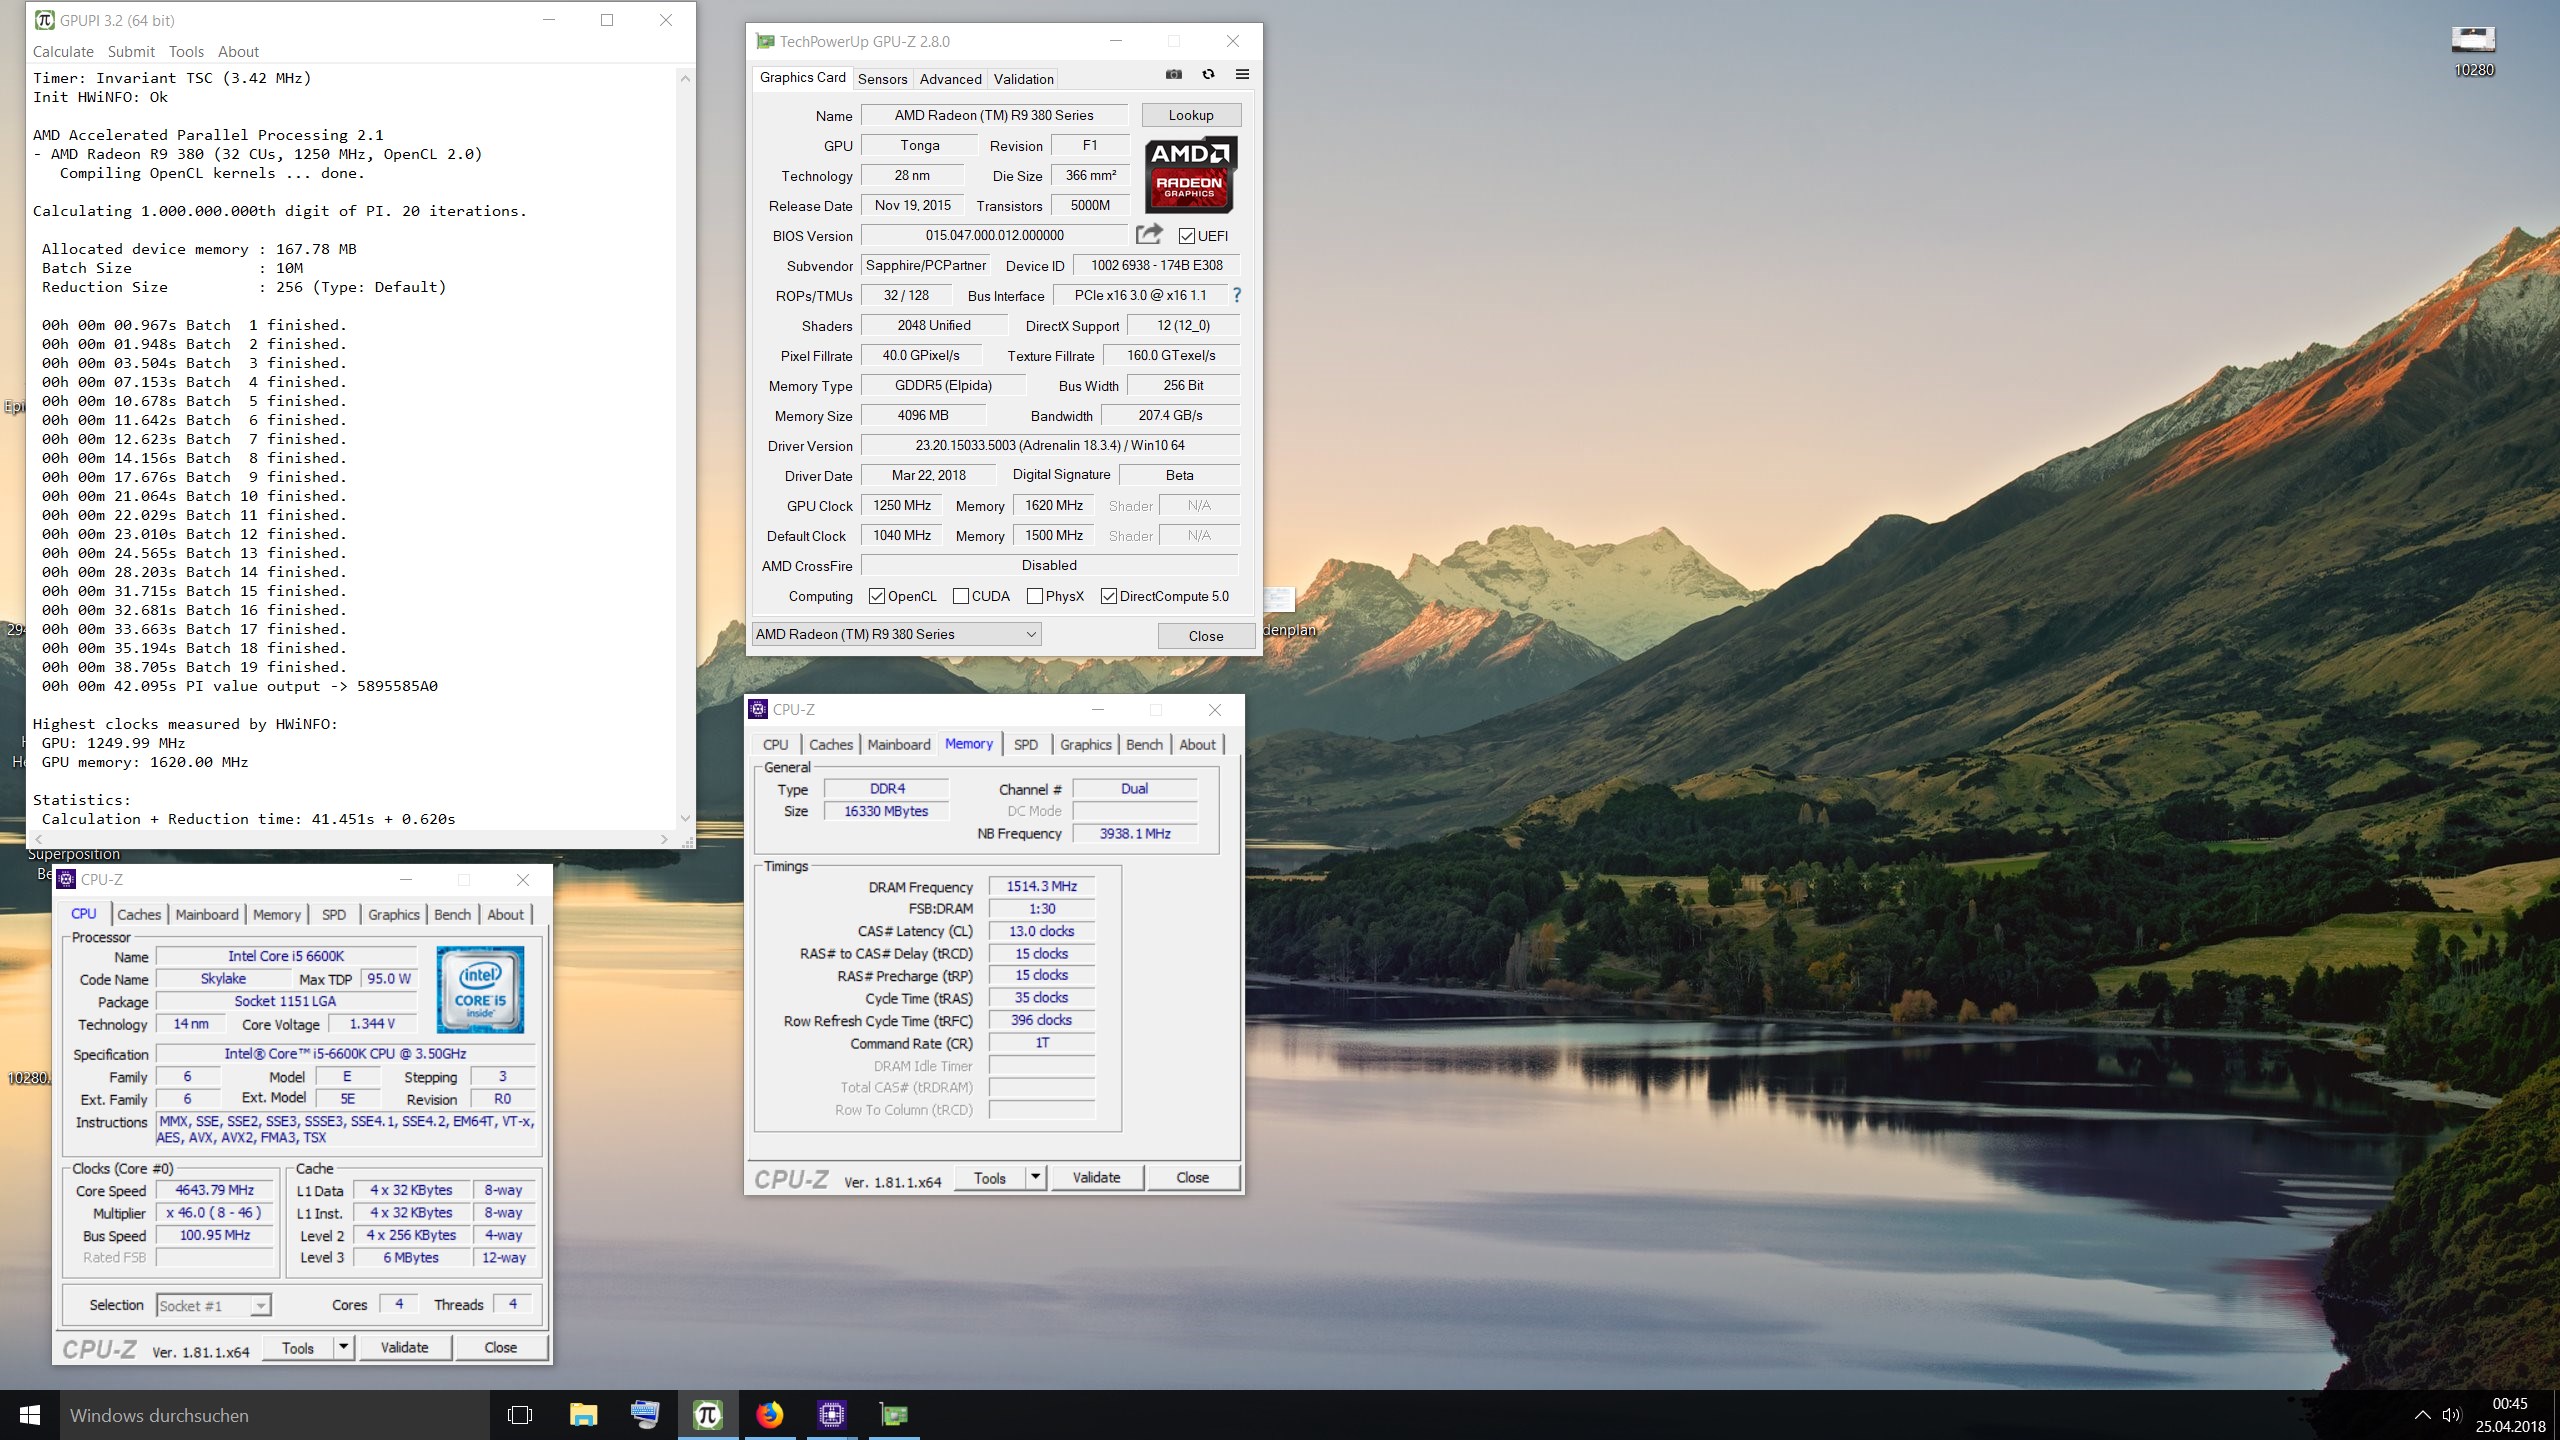This screenshot has height=1440, width=2560.
Task: Open the GPU selection dropdown in GPU-Z
Action: point(896,634)
